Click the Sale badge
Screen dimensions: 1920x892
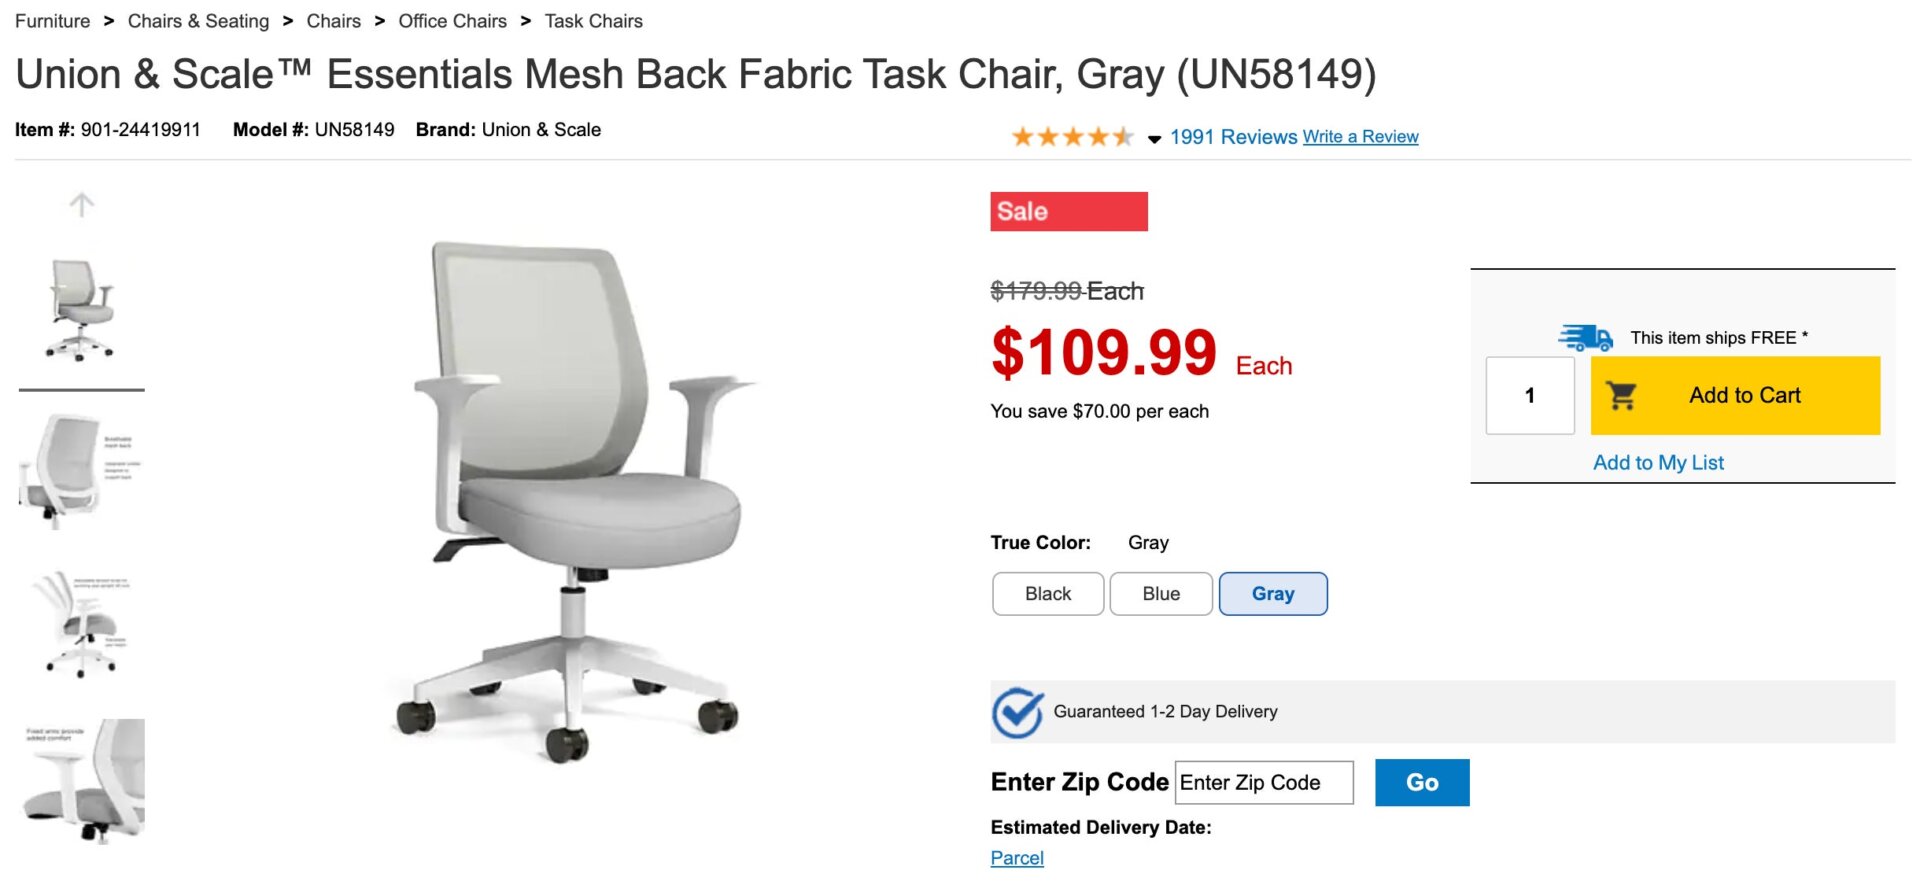[x=1068, y=211]
